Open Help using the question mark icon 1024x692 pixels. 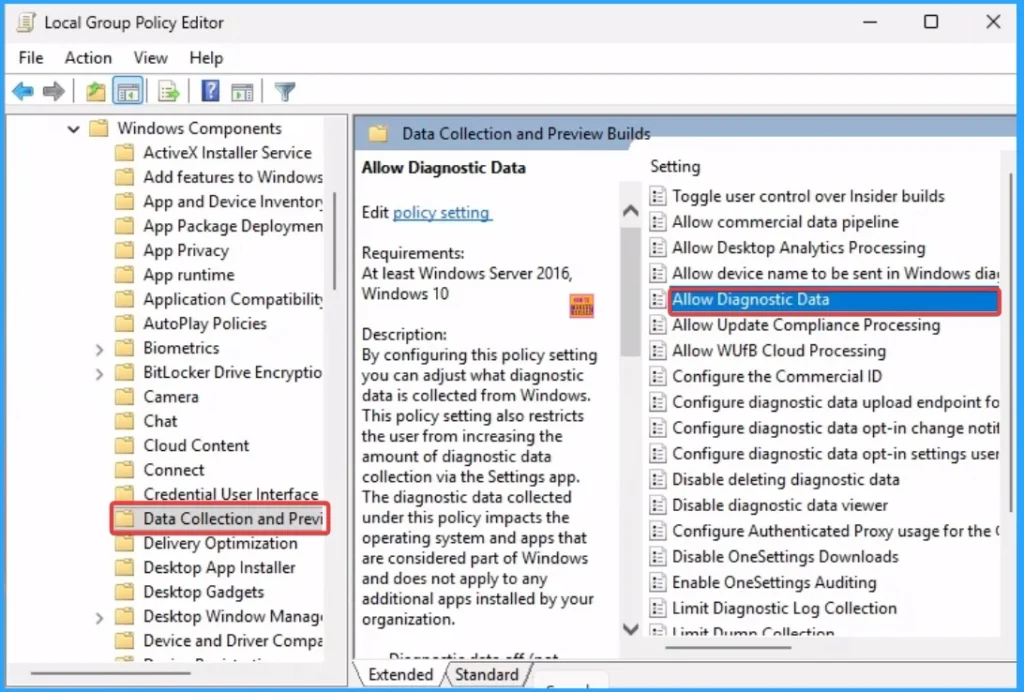point(210,92)
